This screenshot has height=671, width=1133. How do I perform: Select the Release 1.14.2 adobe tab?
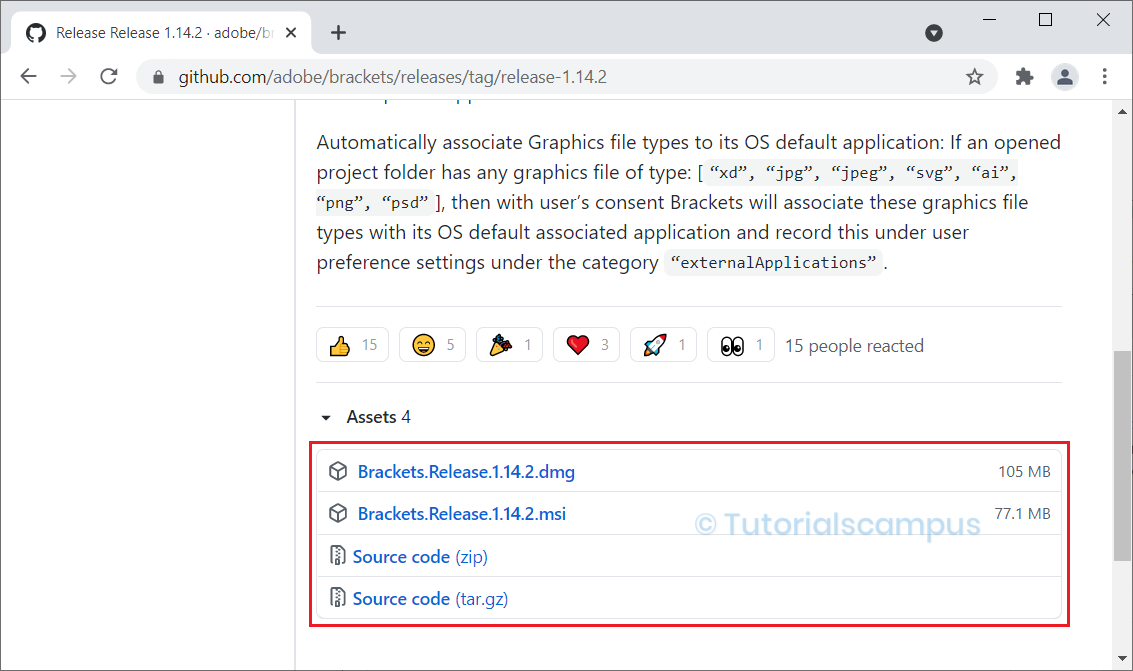point(162,33)
